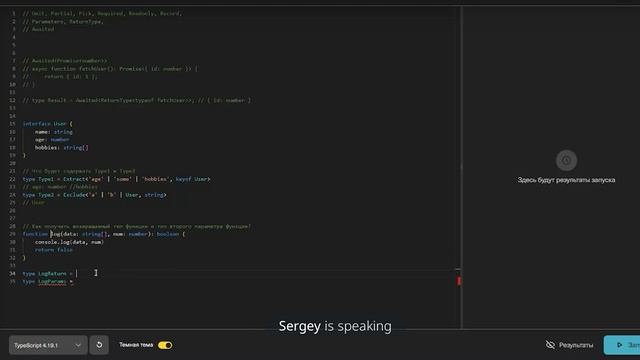Click the 'type LogParams =' line with error underline
Screen dimensions: 640x360
pyautogui.click(x=48, y=282)
